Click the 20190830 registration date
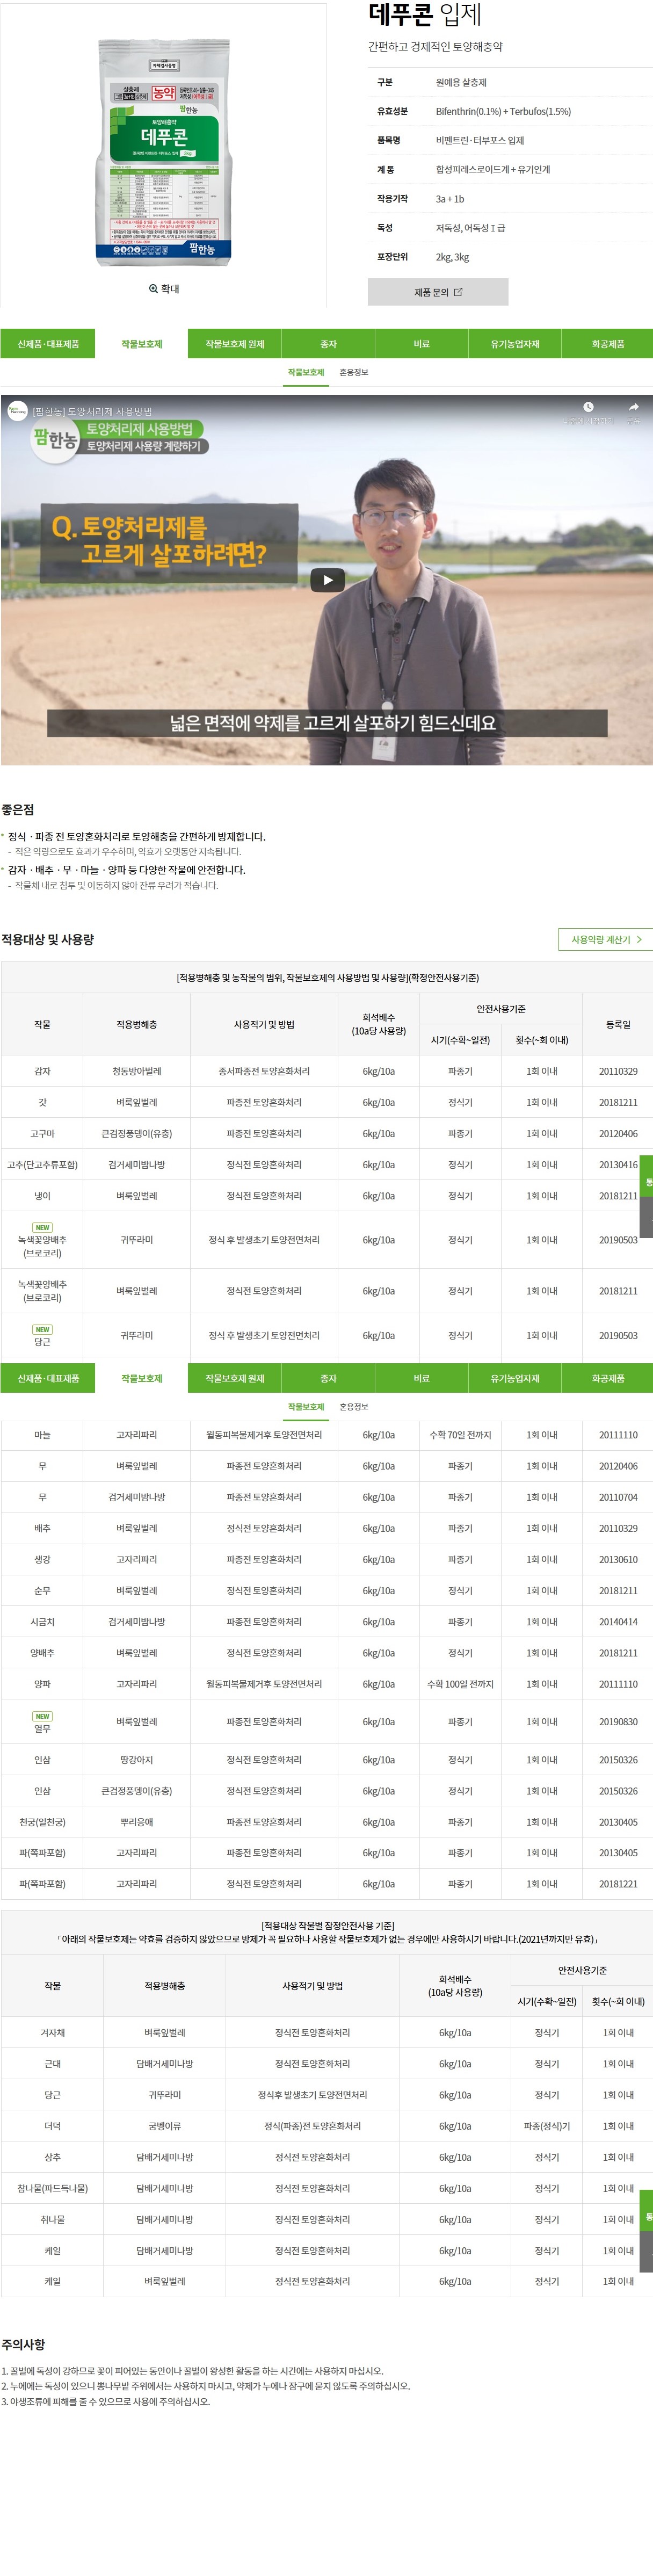Screen dimensions: 653x2576 click(618, 1722)
